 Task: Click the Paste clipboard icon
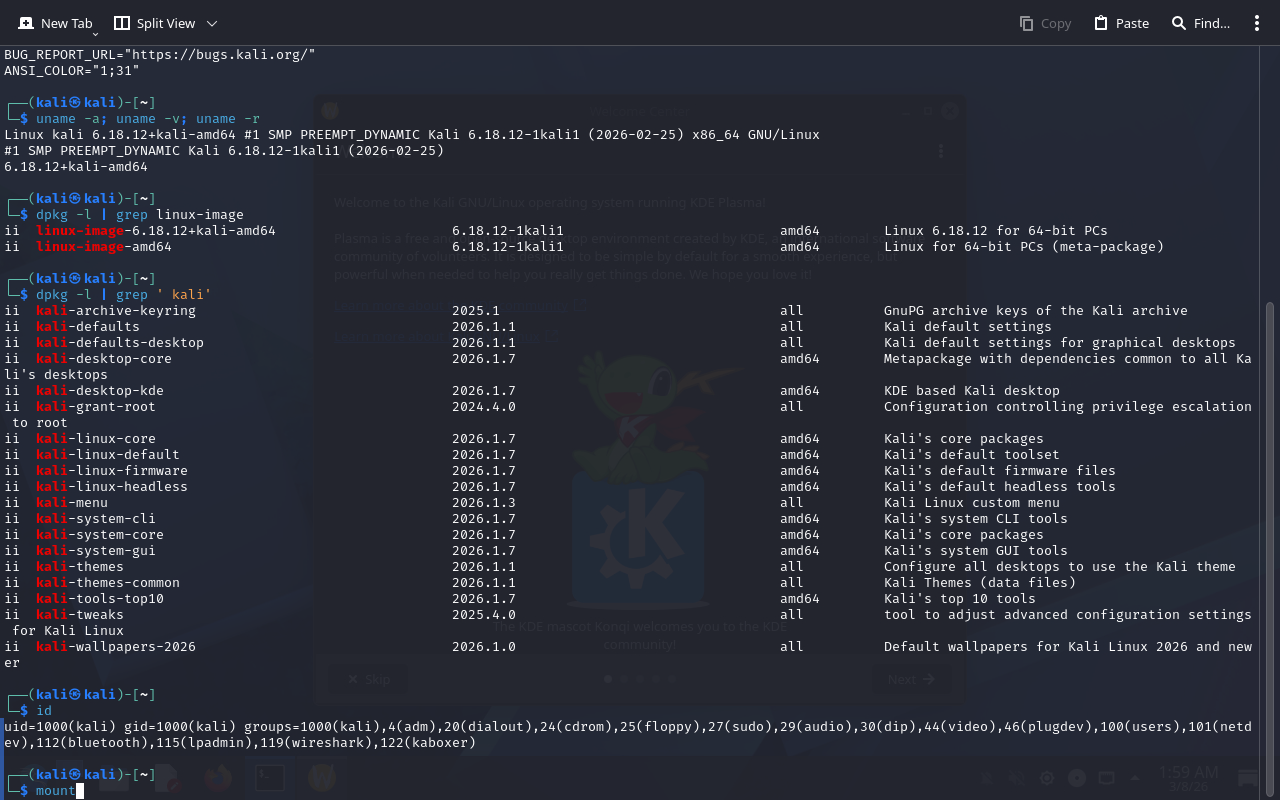[x=1101, y=23]
